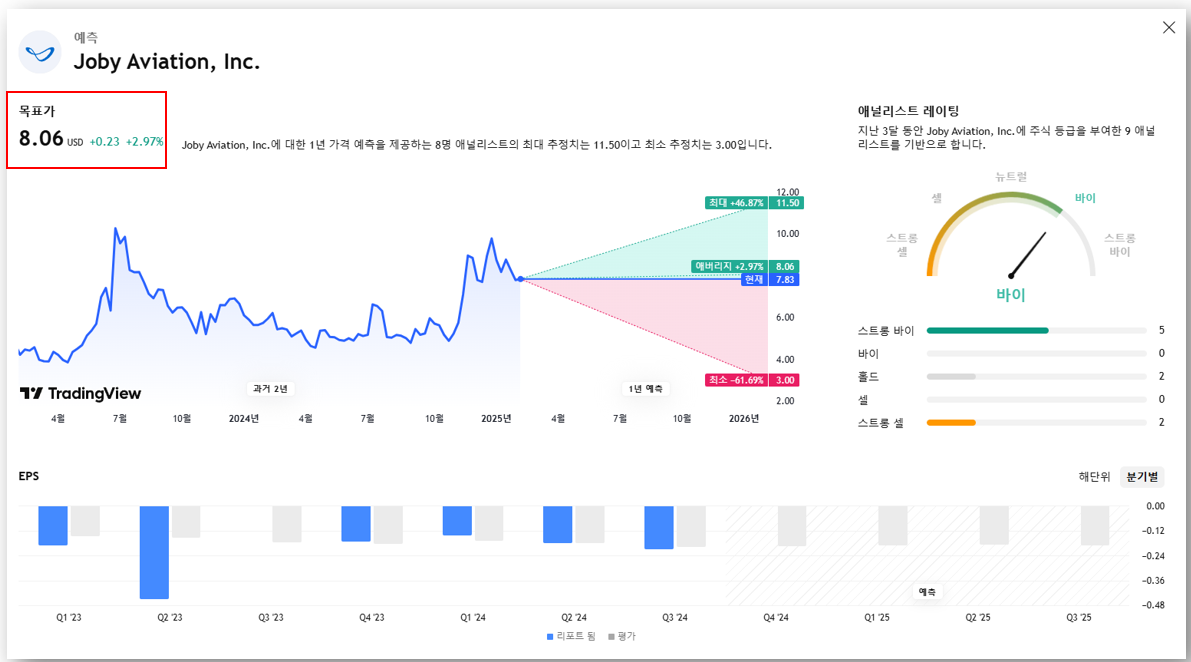
Task: Click the Q3 '25 estimated EPS bar
Action: 1095,525
